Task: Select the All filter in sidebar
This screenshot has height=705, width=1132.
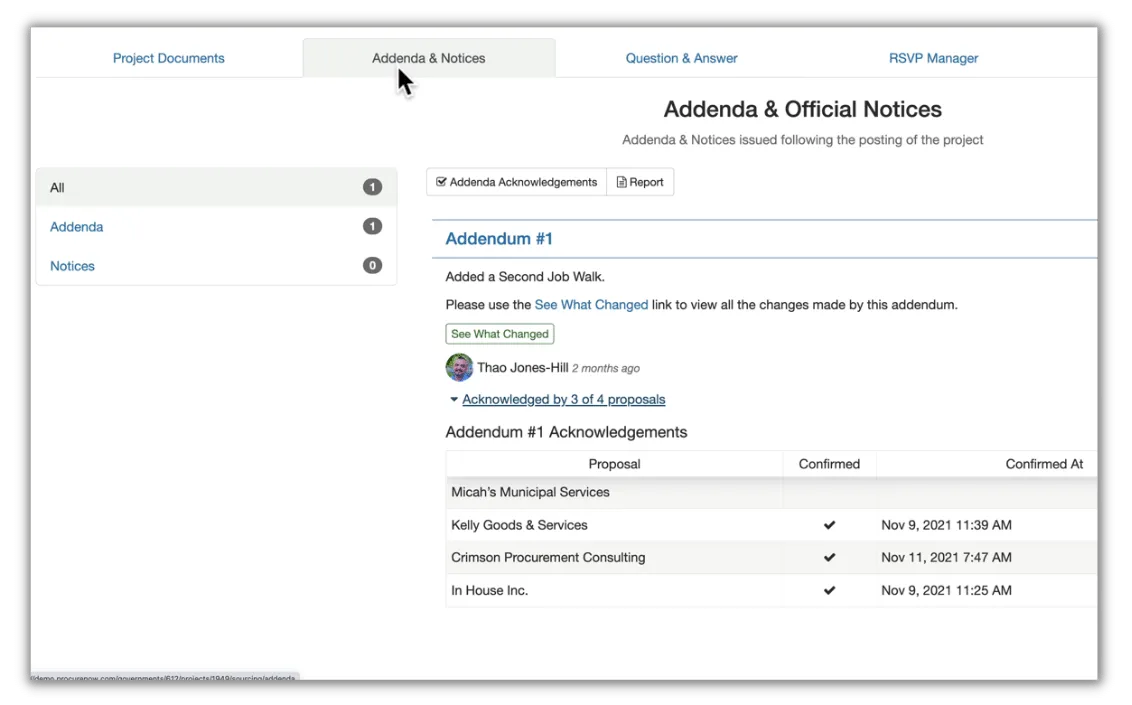Action: tap(216, 188)
